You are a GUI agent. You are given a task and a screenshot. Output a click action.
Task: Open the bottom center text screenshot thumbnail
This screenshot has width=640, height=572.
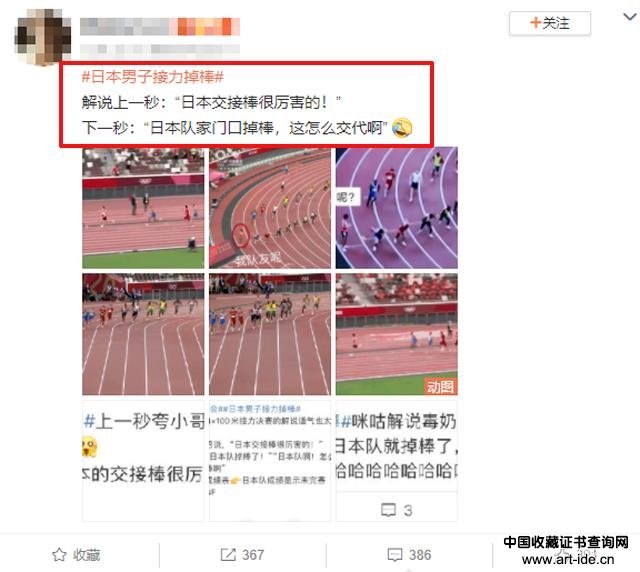click(x=270, y=461)
